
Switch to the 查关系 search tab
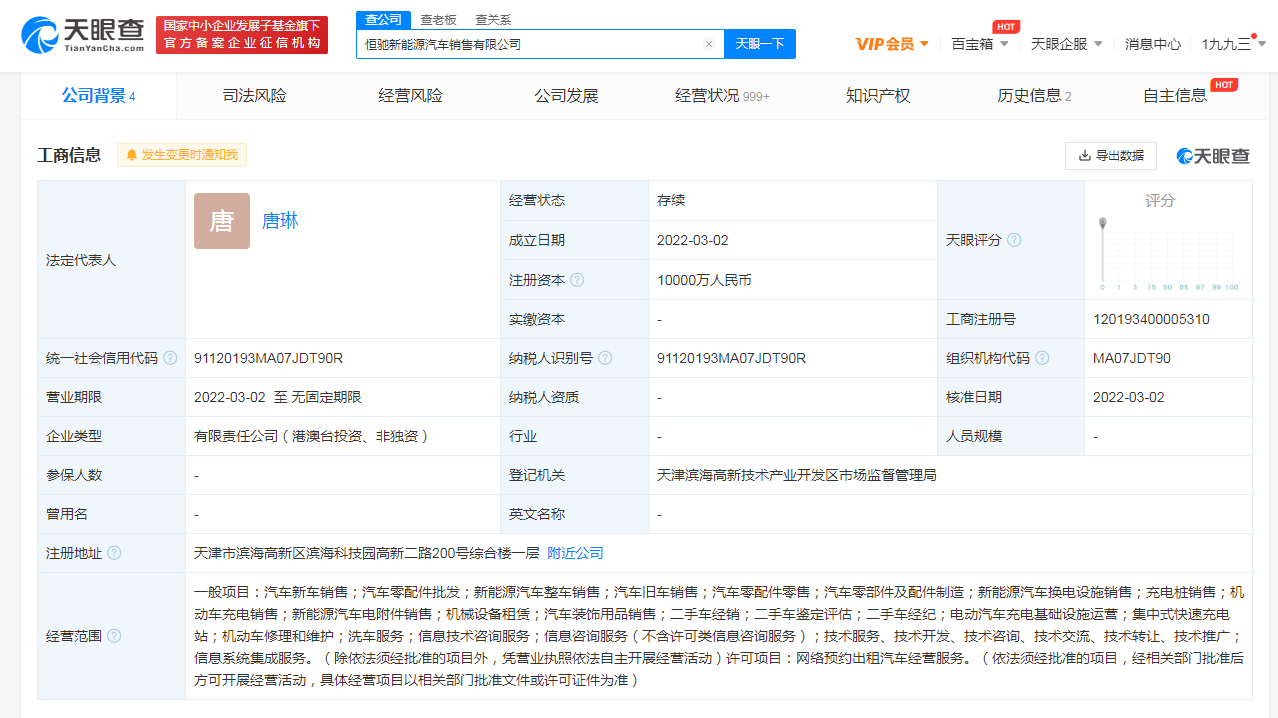[x=493, y=20]
